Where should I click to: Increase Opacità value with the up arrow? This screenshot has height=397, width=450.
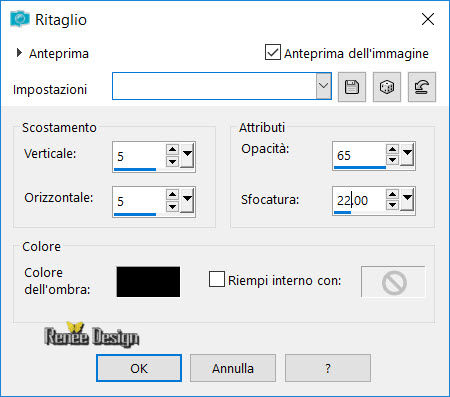392,149
